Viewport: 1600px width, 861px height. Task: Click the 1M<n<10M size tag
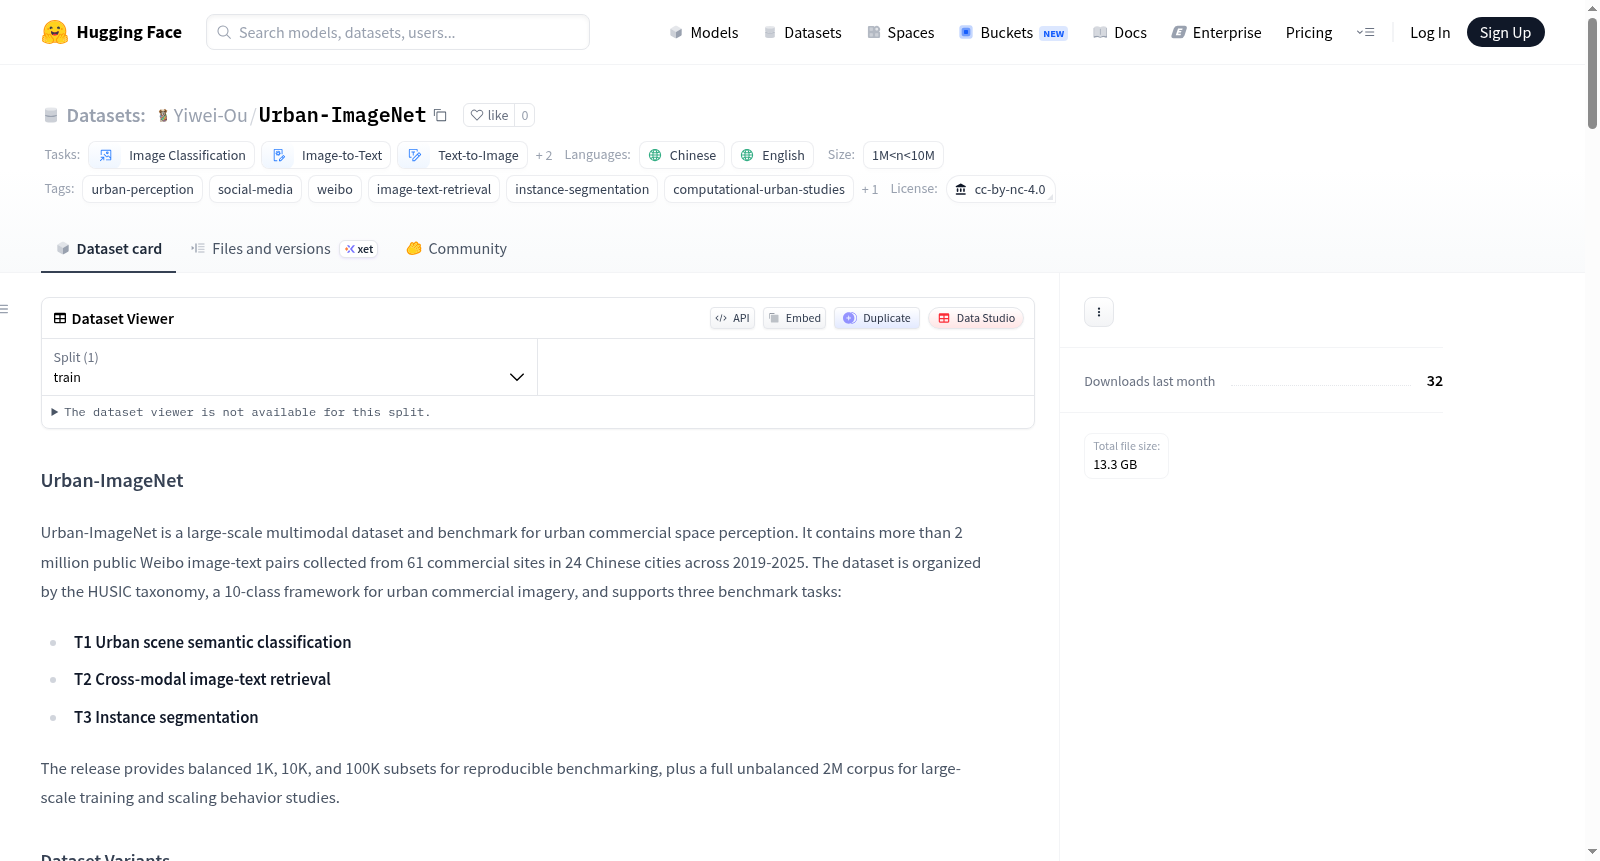point(903,155)
